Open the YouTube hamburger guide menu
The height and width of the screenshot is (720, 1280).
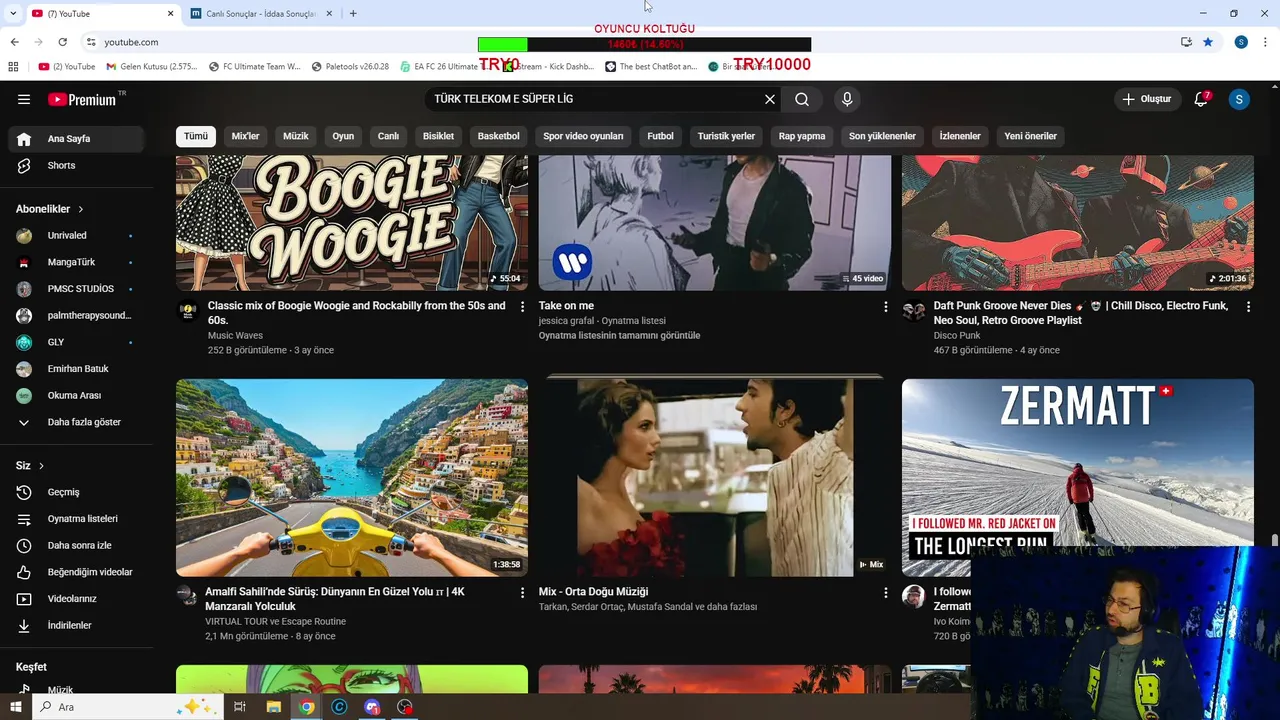pos(24,99)
